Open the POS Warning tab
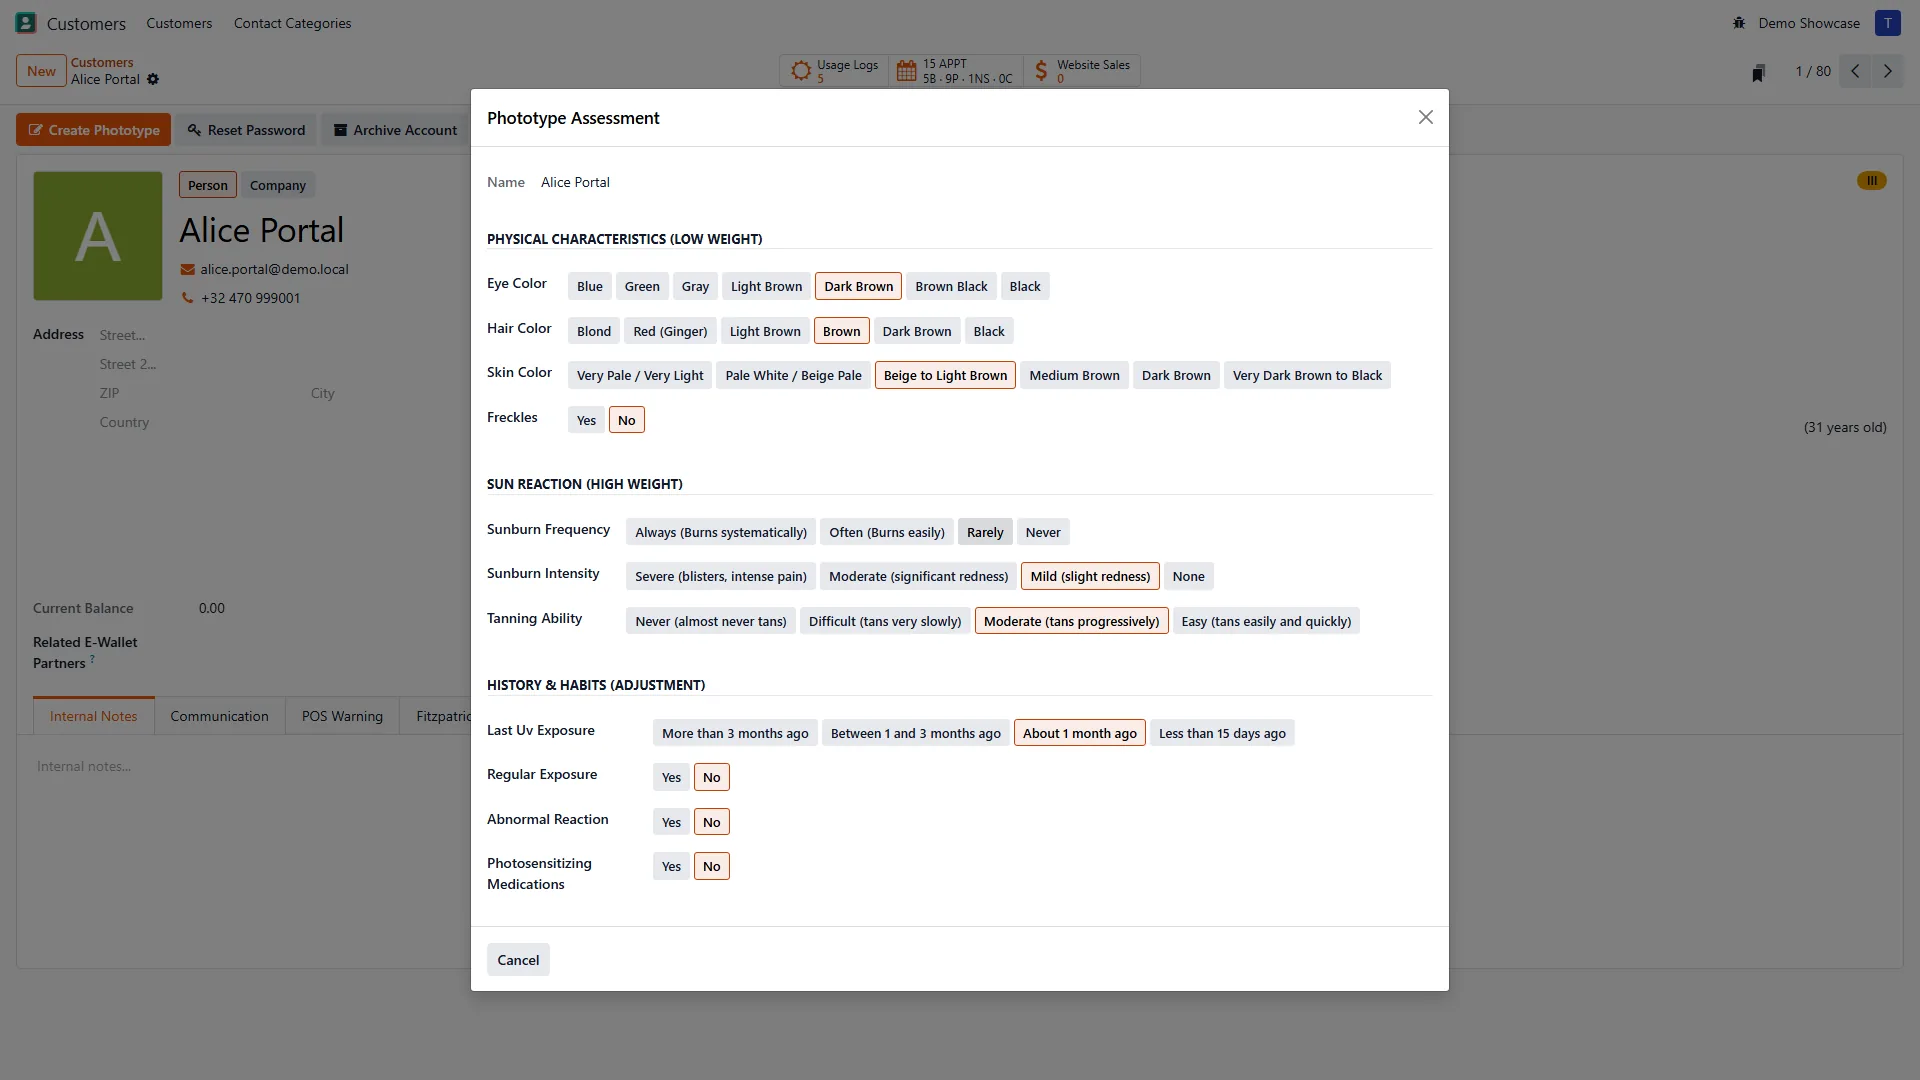This screenshot has width=1920, height=1080. pyautogui.click(x=342, y=717)
